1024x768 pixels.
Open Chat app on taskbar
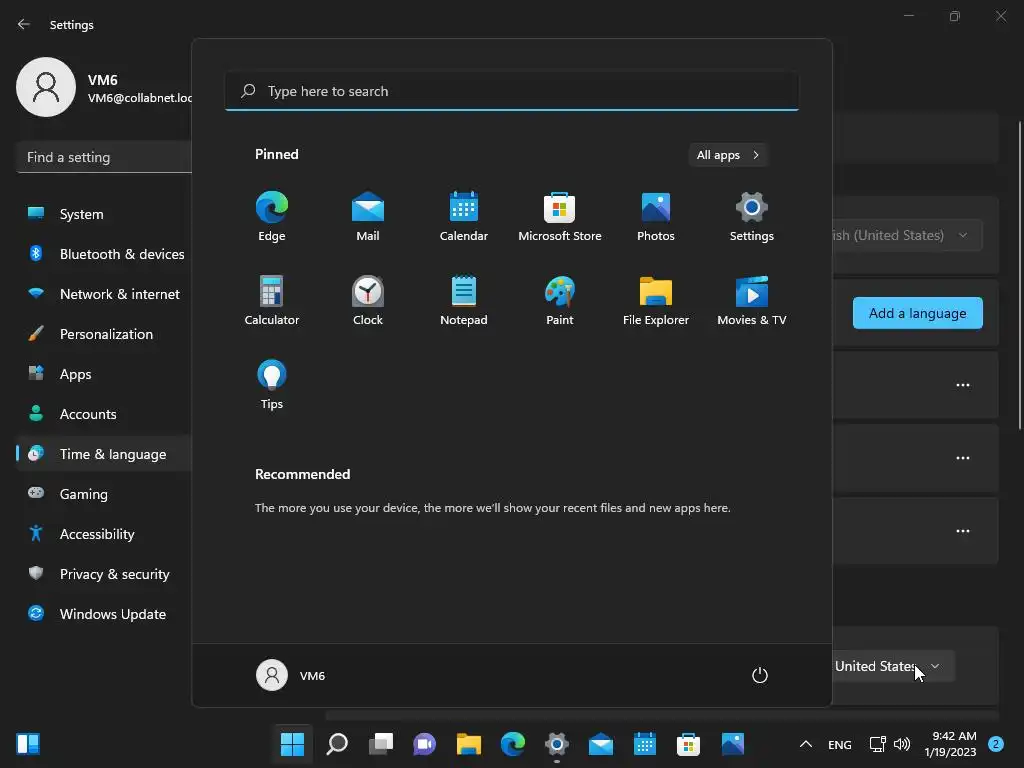(424, 744)
